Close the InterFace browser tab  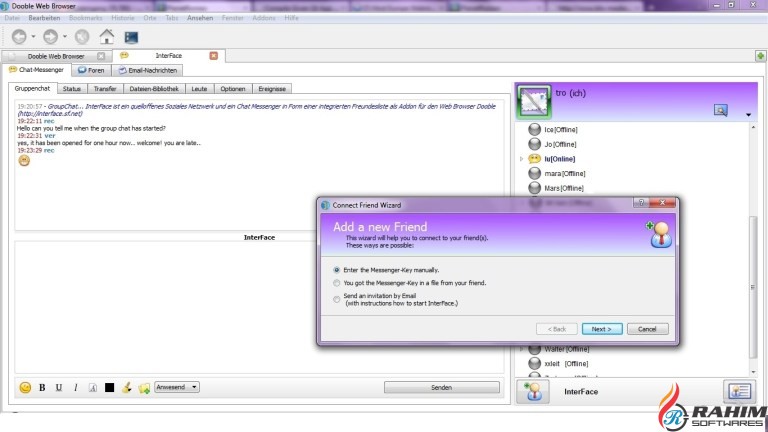tap(214, 56)
